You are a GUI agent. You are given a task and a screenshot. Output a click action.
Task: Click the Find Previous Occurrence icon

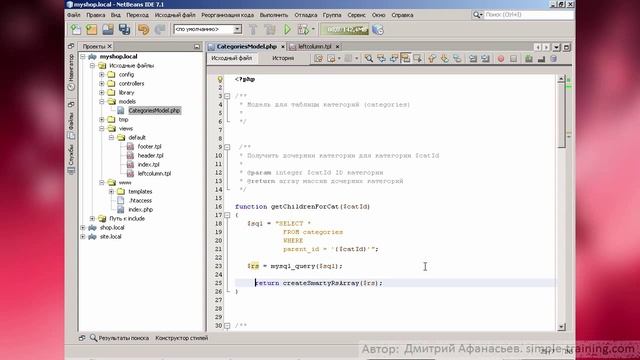click(x=381, y=59)
